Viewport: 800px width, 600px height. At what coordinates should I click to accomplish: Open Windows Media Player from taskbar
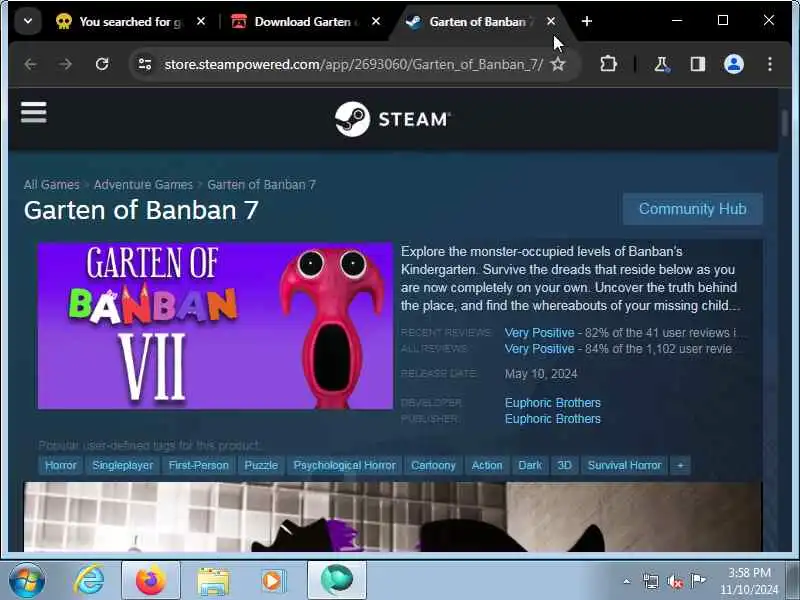pyautogui.click(x=274, y=581)
